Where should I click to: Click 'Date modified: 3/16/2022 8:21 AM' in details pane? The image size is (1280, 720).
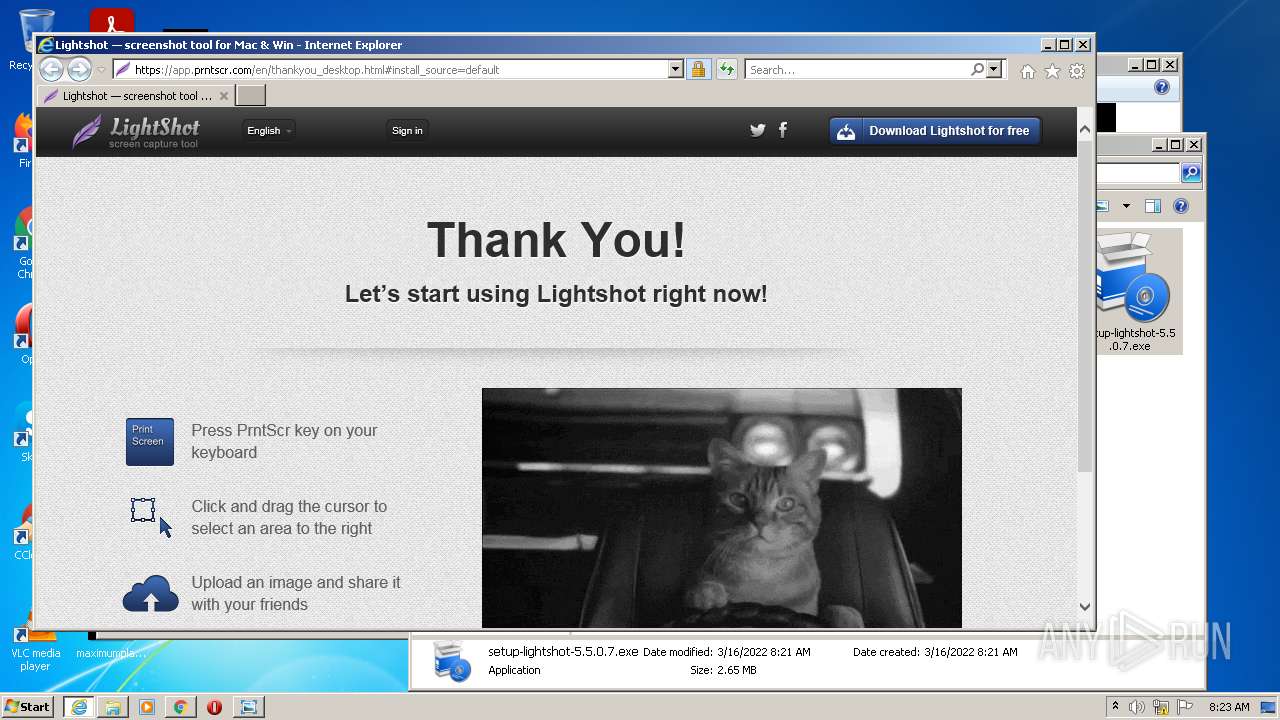[727, 652]
